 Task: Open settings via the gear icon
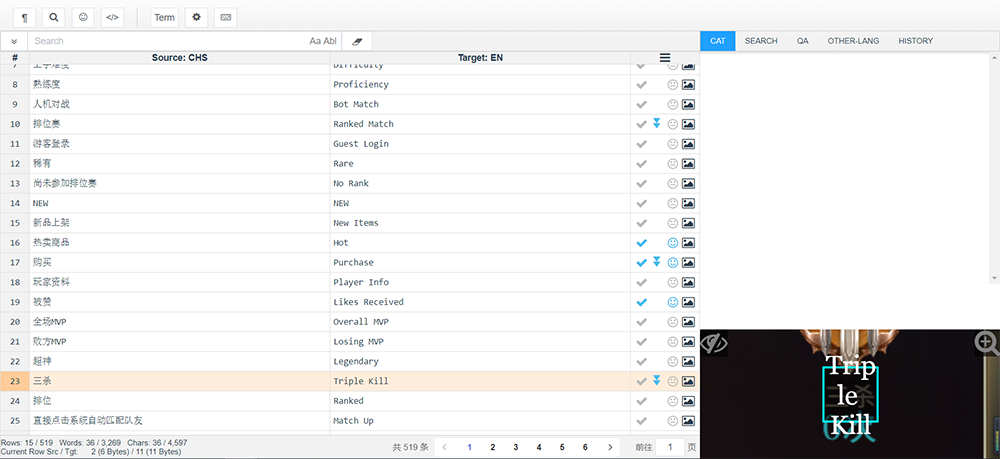click(x=196, y=17)
